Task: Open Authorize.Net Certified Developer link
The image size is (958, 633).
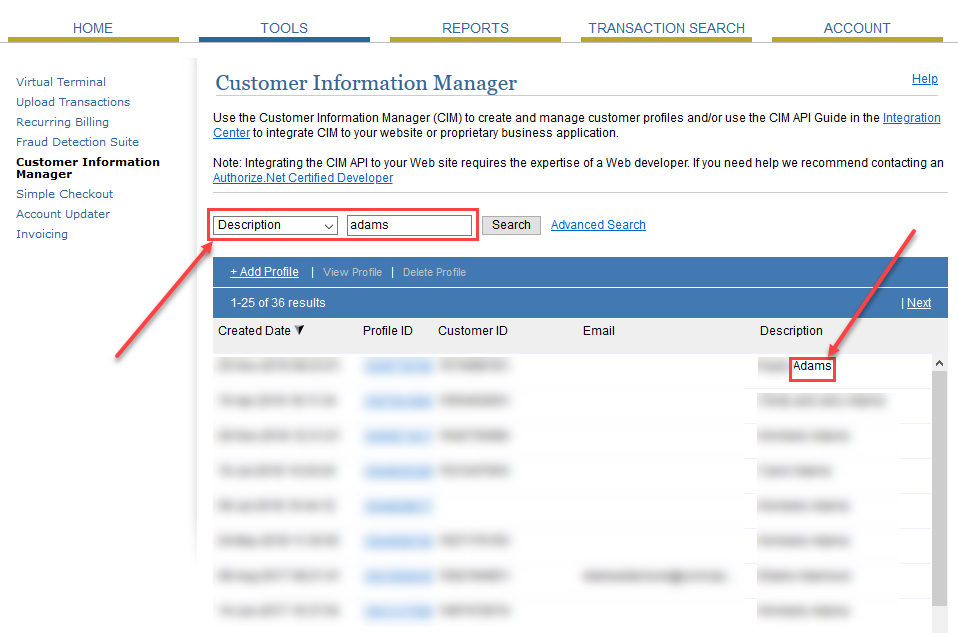Action: 303,178
